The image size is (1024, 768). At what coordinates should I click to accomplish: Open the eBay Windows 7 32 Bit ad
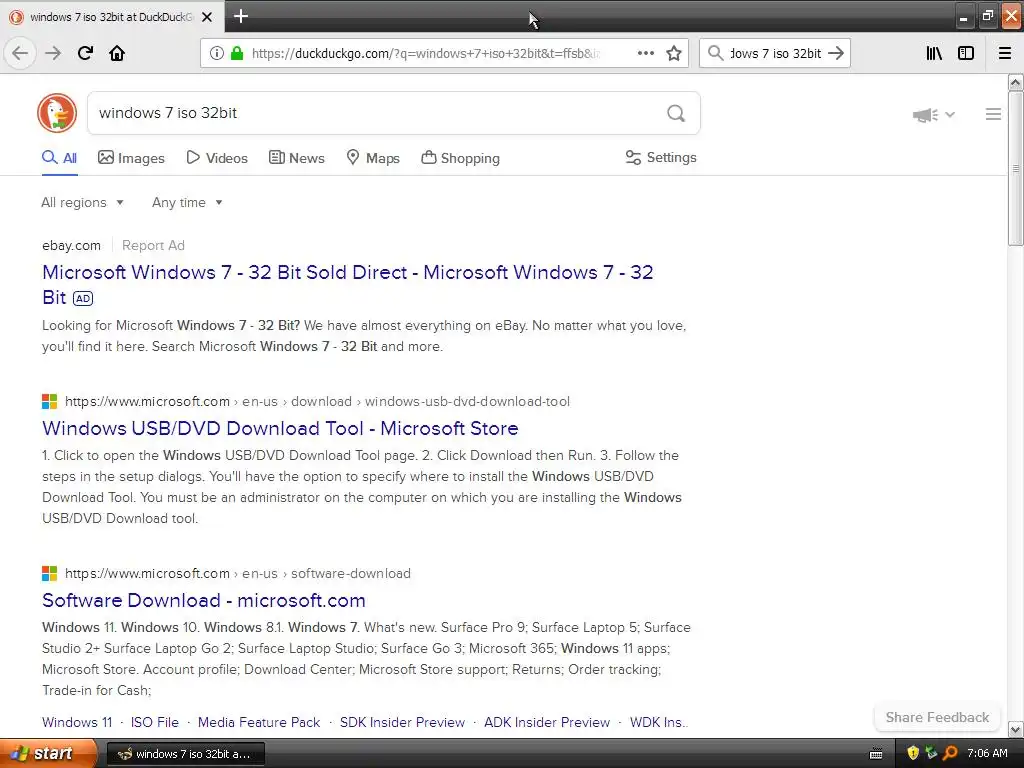tap(347, 284)
